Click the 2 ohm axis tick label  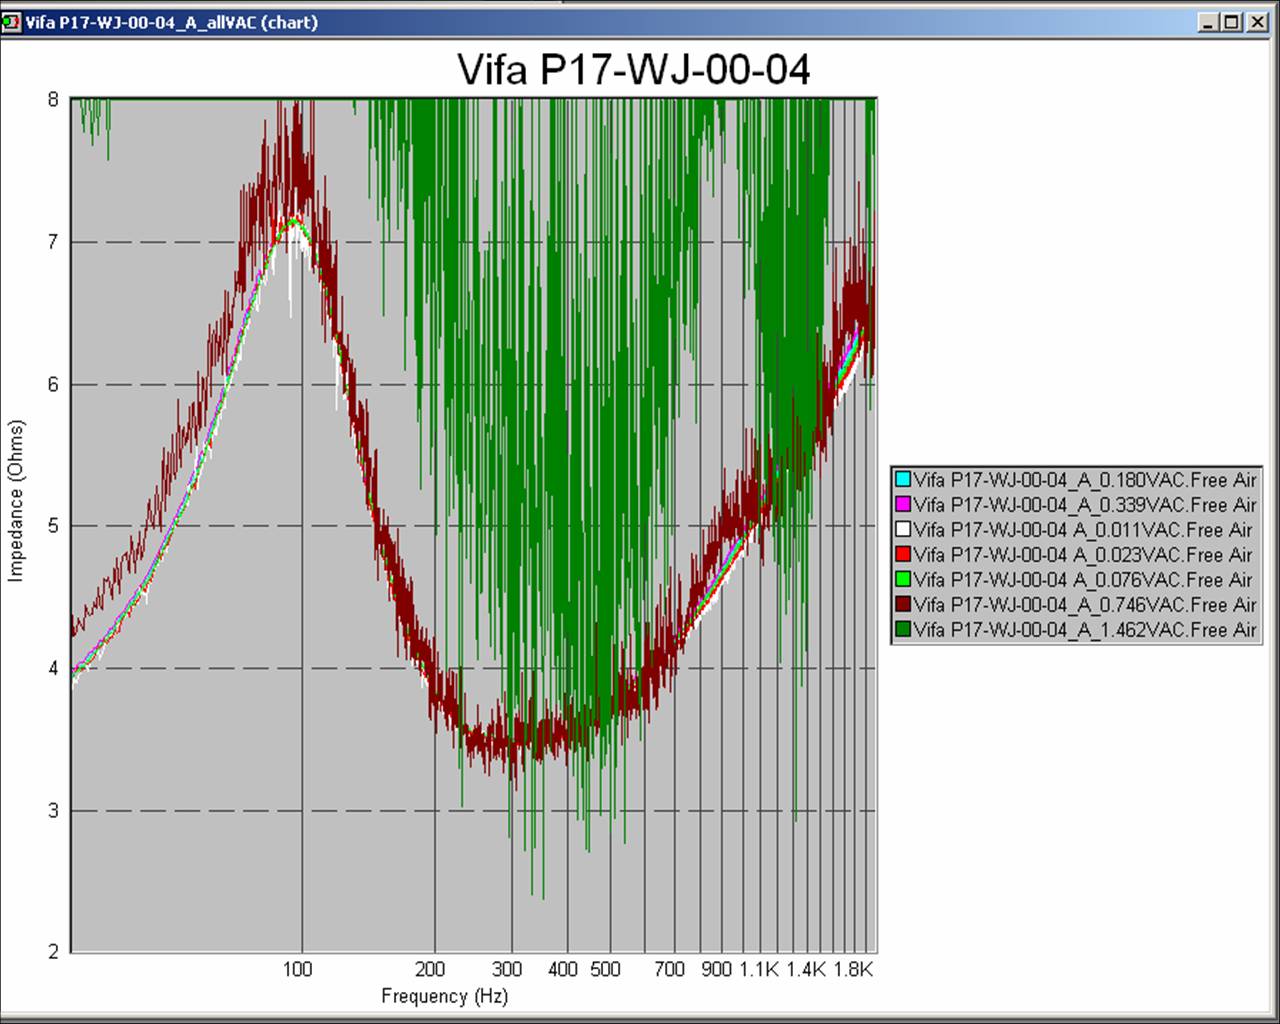tap(53, 951)
